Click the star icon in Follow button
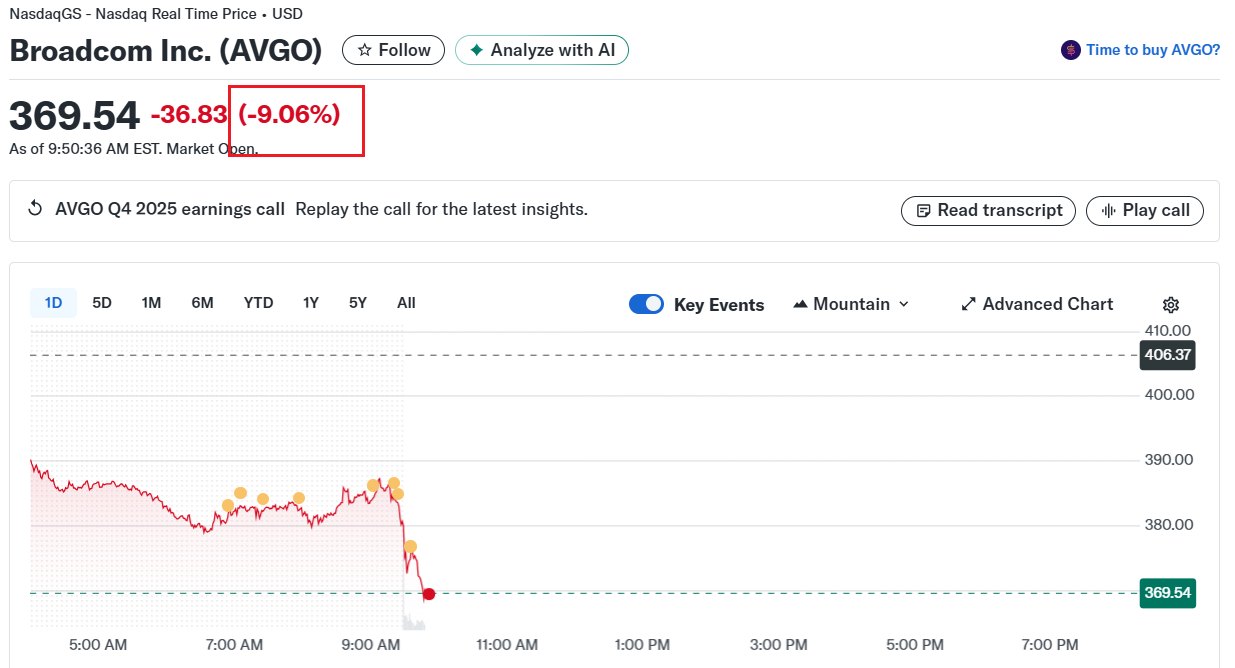 365,50
